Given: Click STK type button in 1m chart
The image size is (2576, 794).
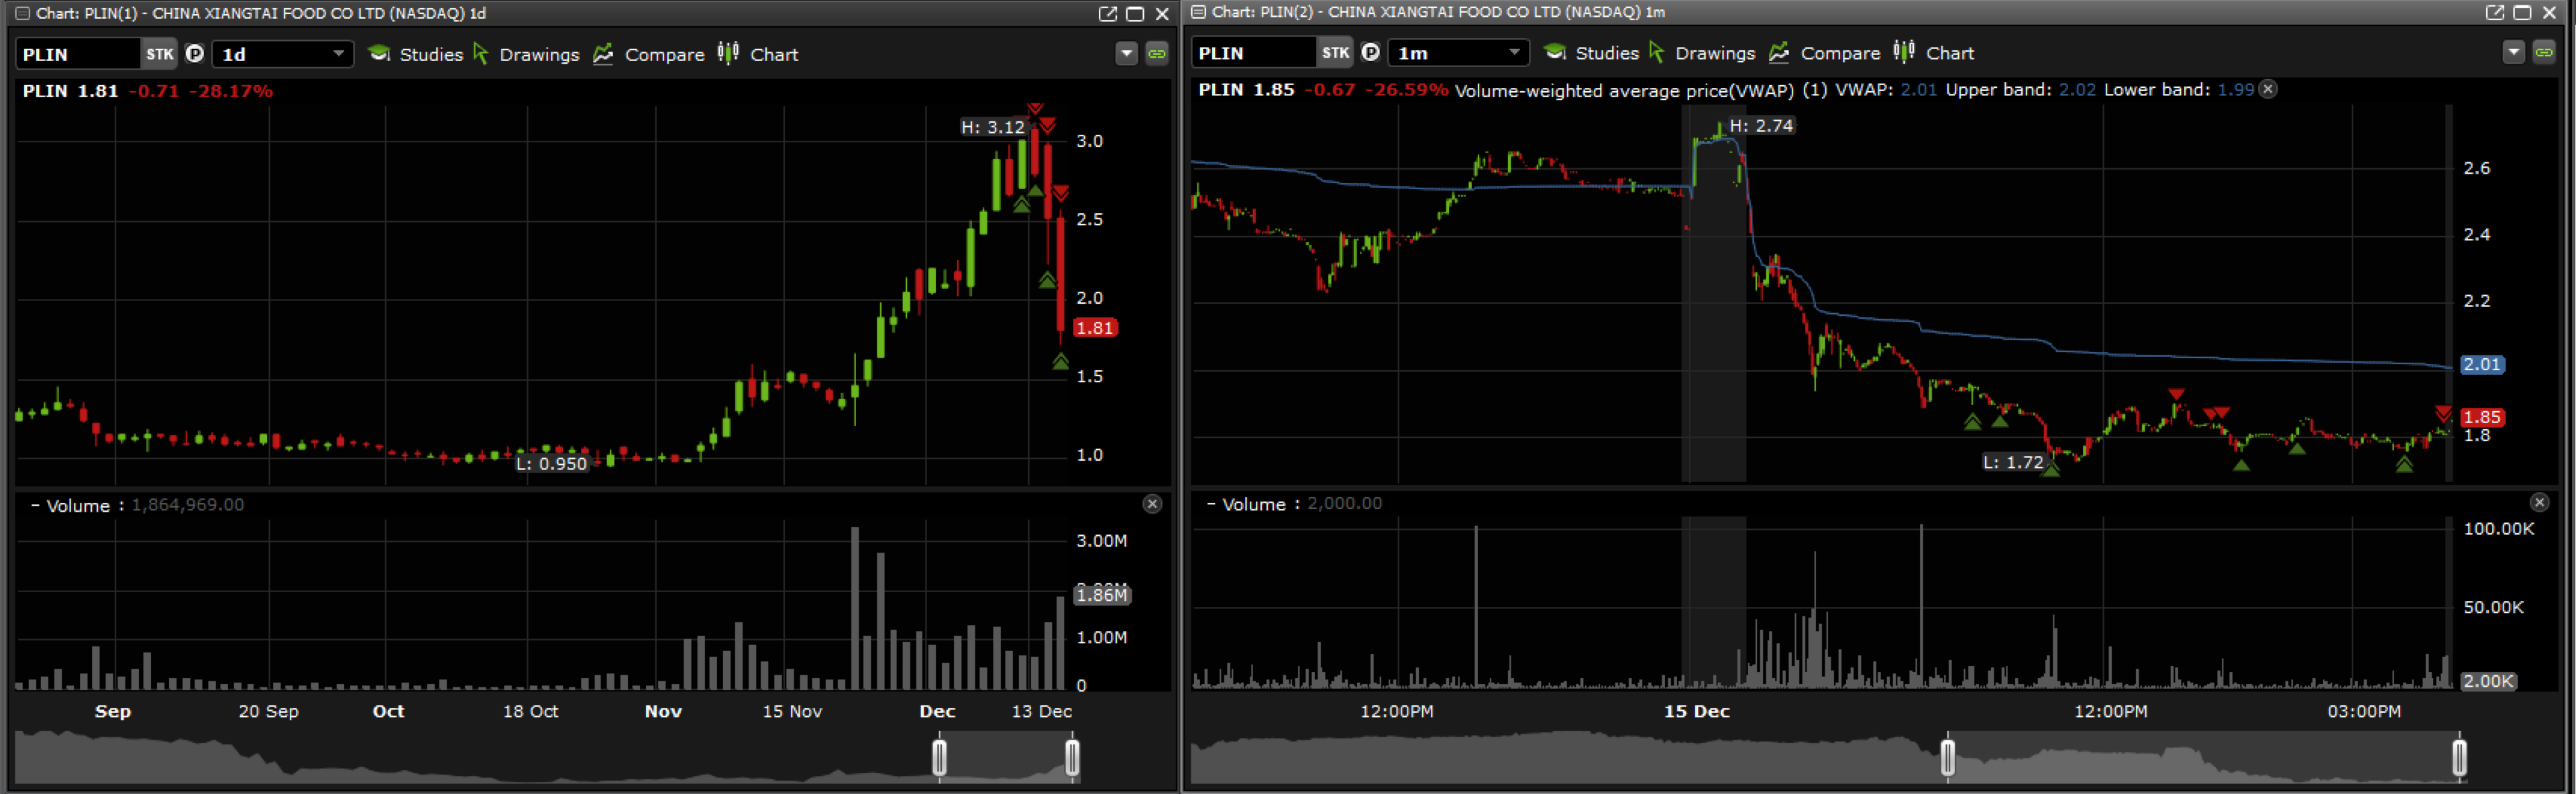Looking at the screenshot, I should [1335, 53].
